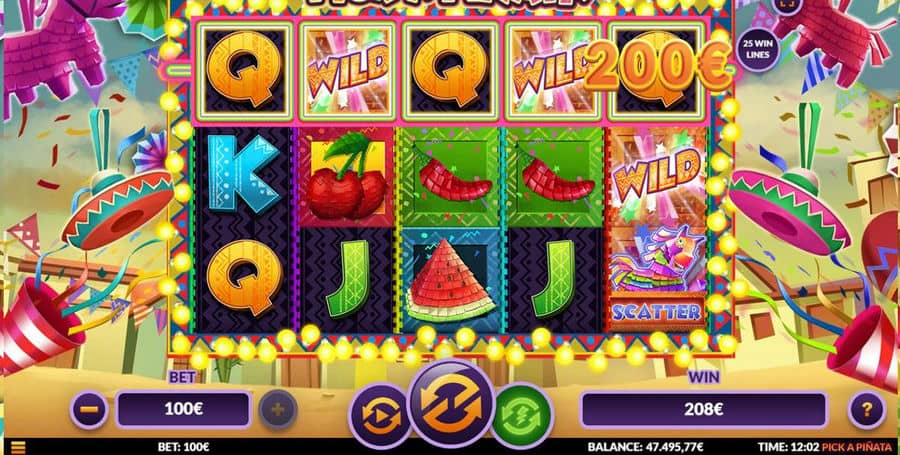Click the 208€ win amount display
The width and height of the screenshot is (900, 455).
704,410
